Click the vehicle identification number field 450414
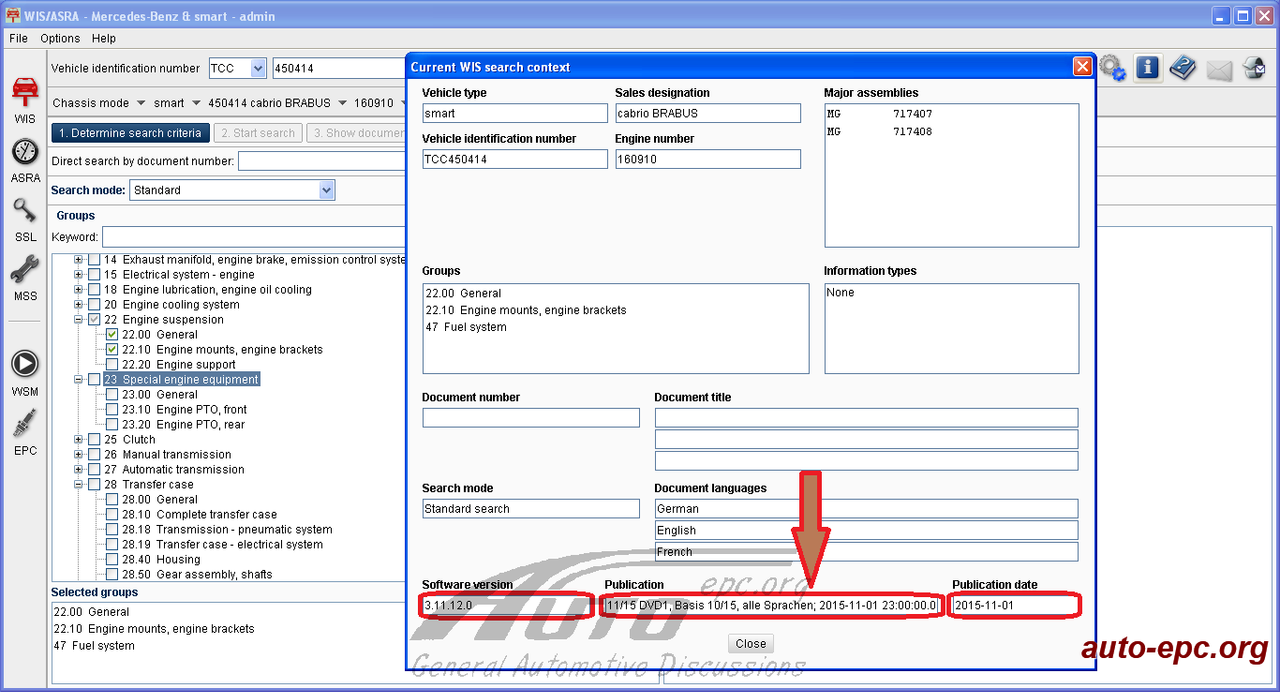1280x692 pixels. point(338,69)
